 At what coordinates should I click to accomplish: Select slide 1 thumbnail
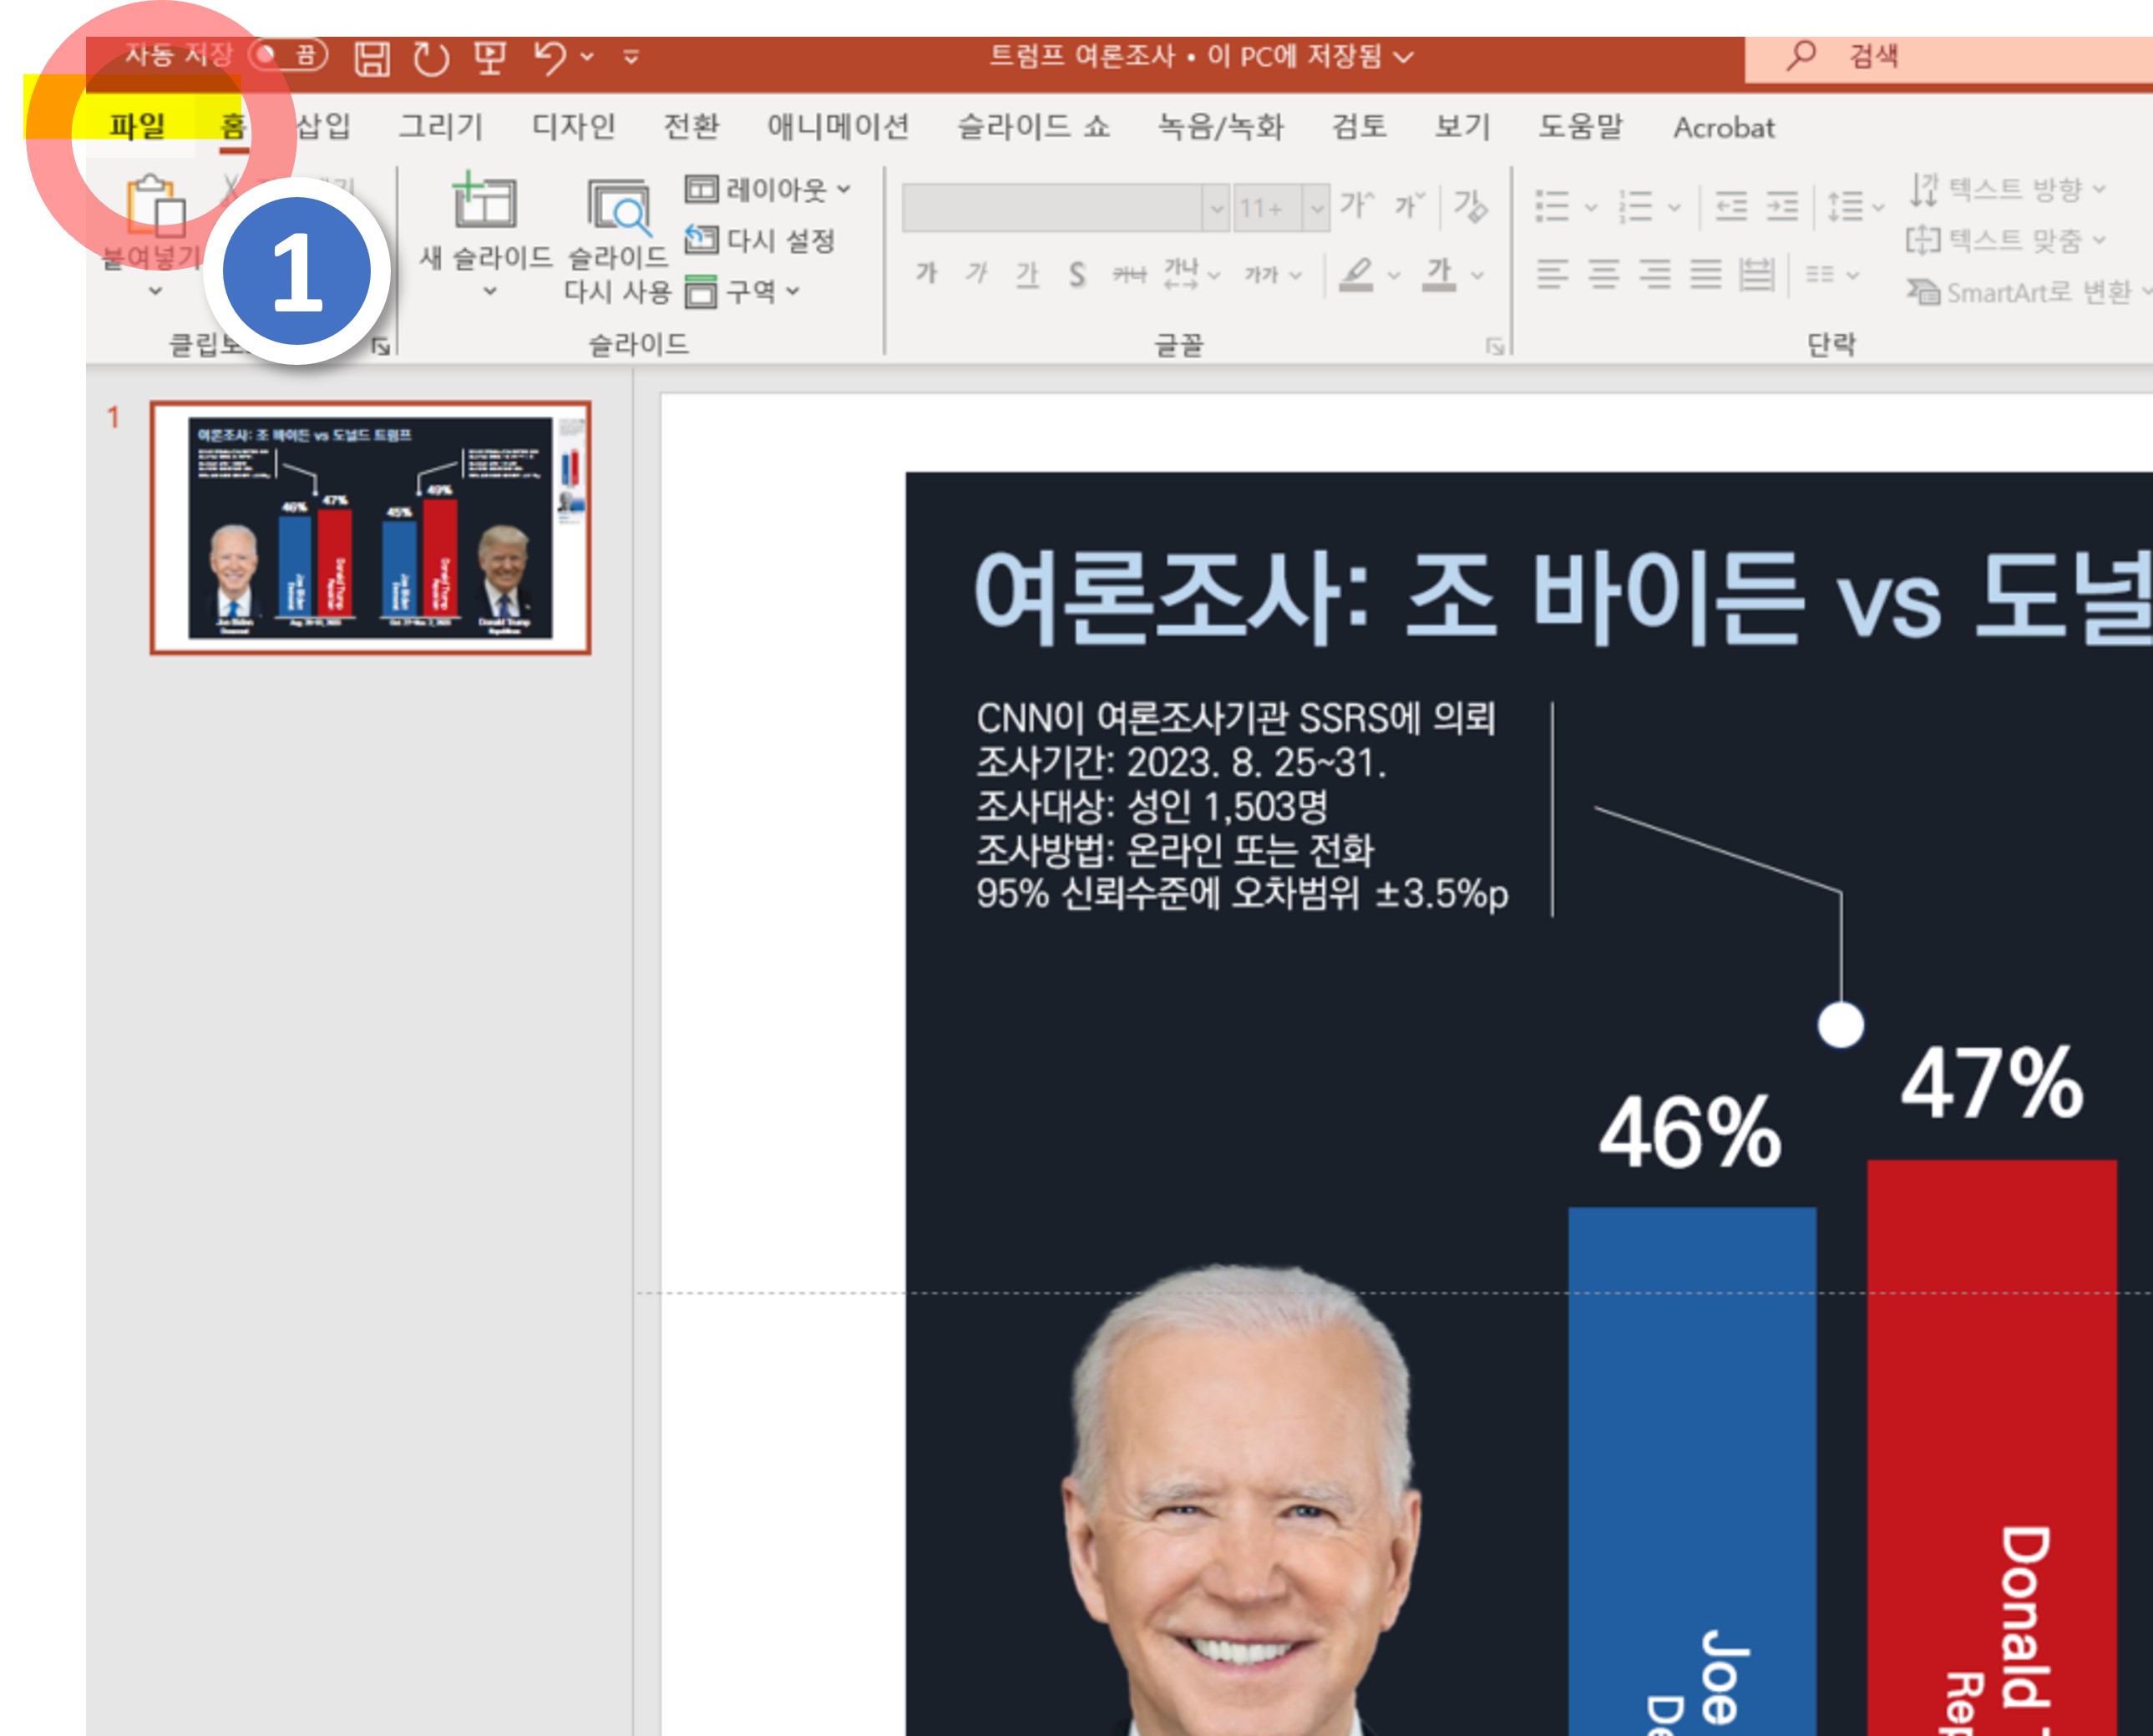click(370, 528)
